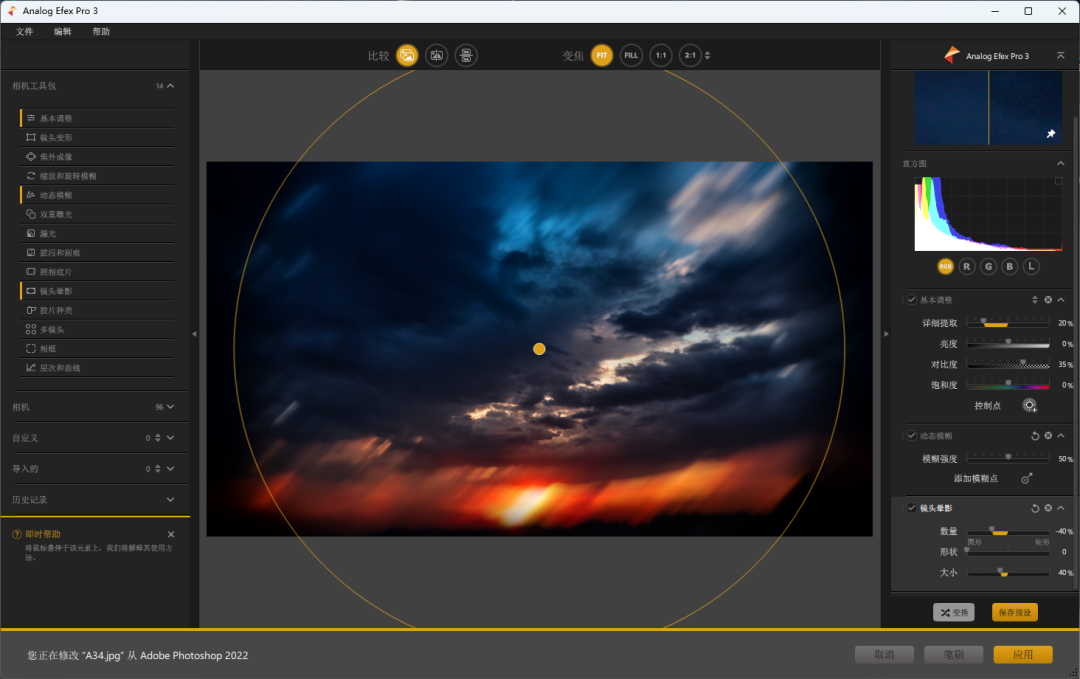Click the control point add icon
1080x679 pixels.
[1029, 405]
